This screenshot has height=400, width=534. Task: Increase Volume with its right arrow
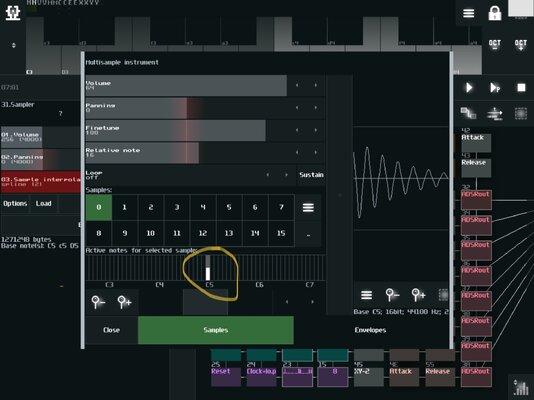316,85
